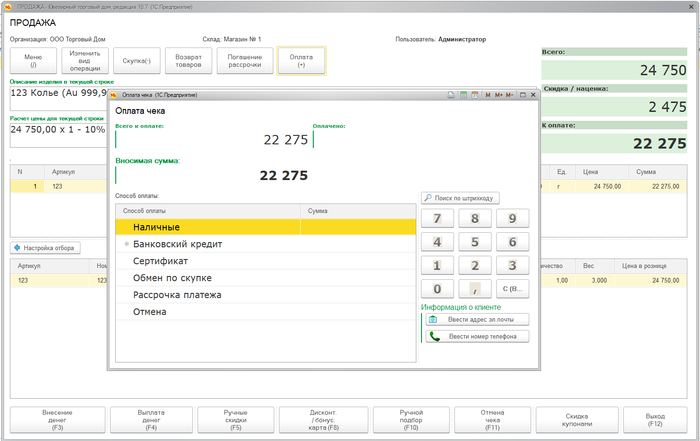Viewport: 700px width, 441px height.
Task: Select Наличные payment method
Action: (266, 227)
